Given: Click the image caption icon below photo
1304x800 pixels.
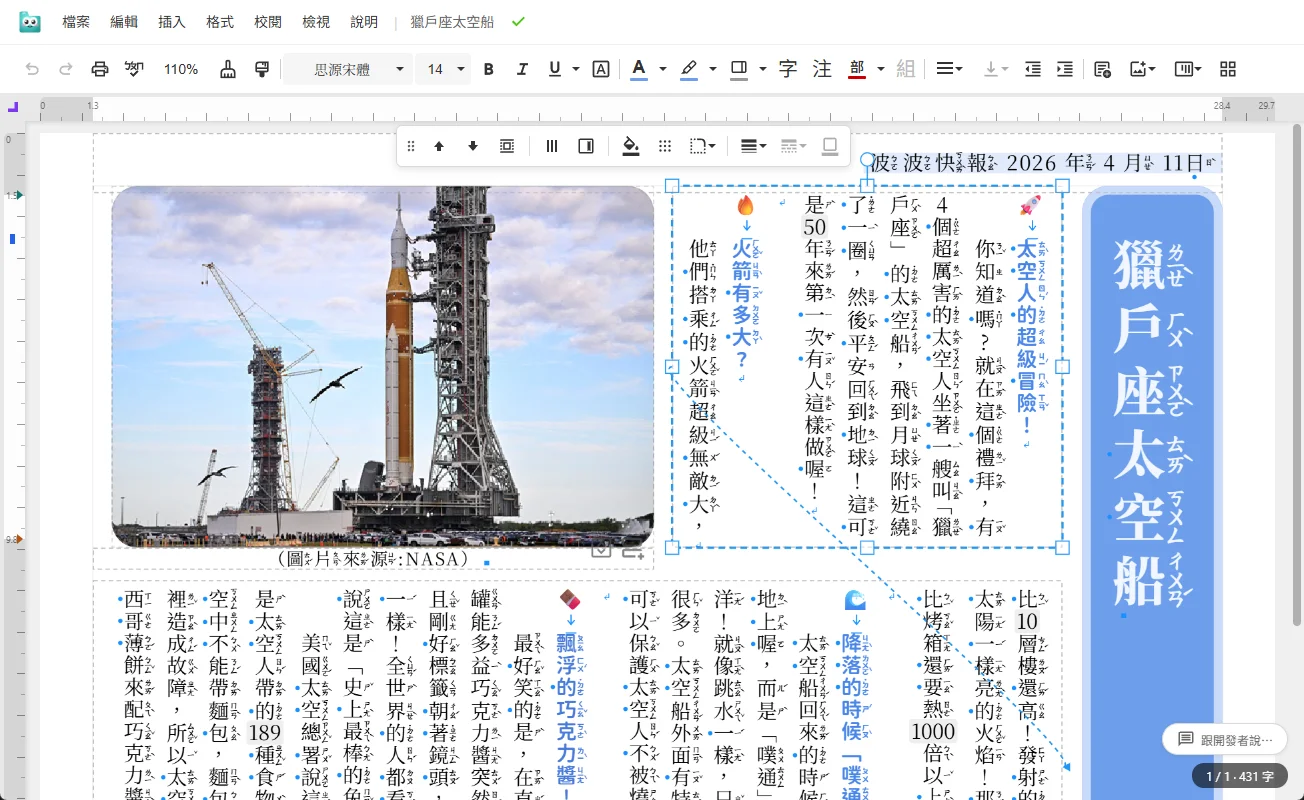Looking at the screenshot, I should pos(601,550).
